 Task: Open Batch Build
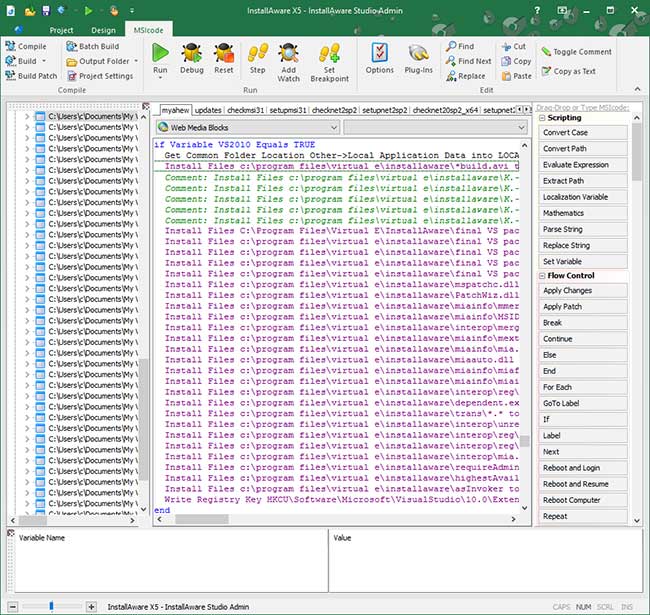92,46
